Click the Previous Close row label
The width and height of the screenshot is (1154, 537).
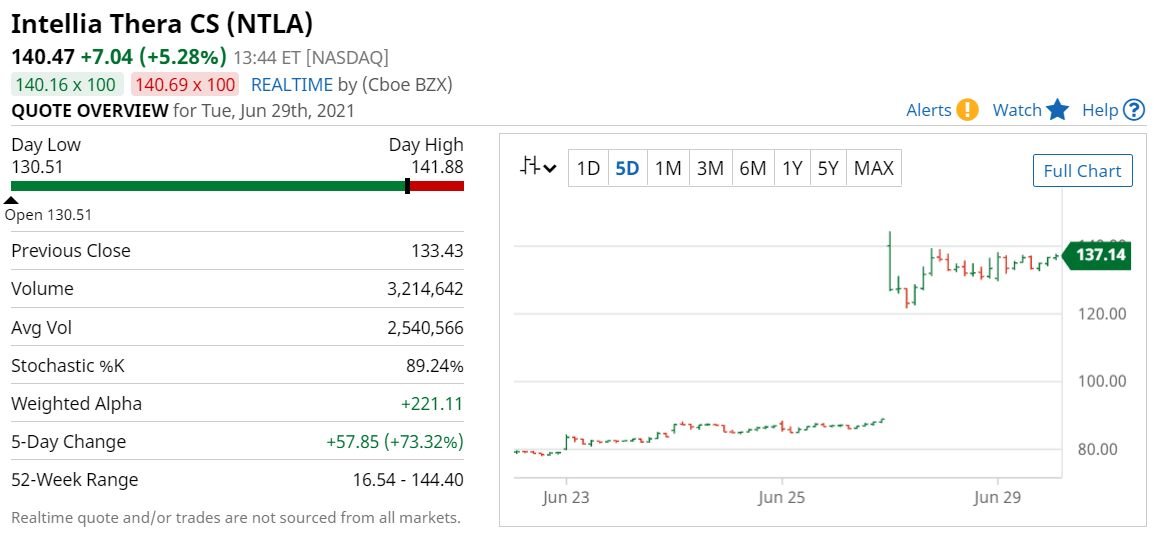click(71, 251)
